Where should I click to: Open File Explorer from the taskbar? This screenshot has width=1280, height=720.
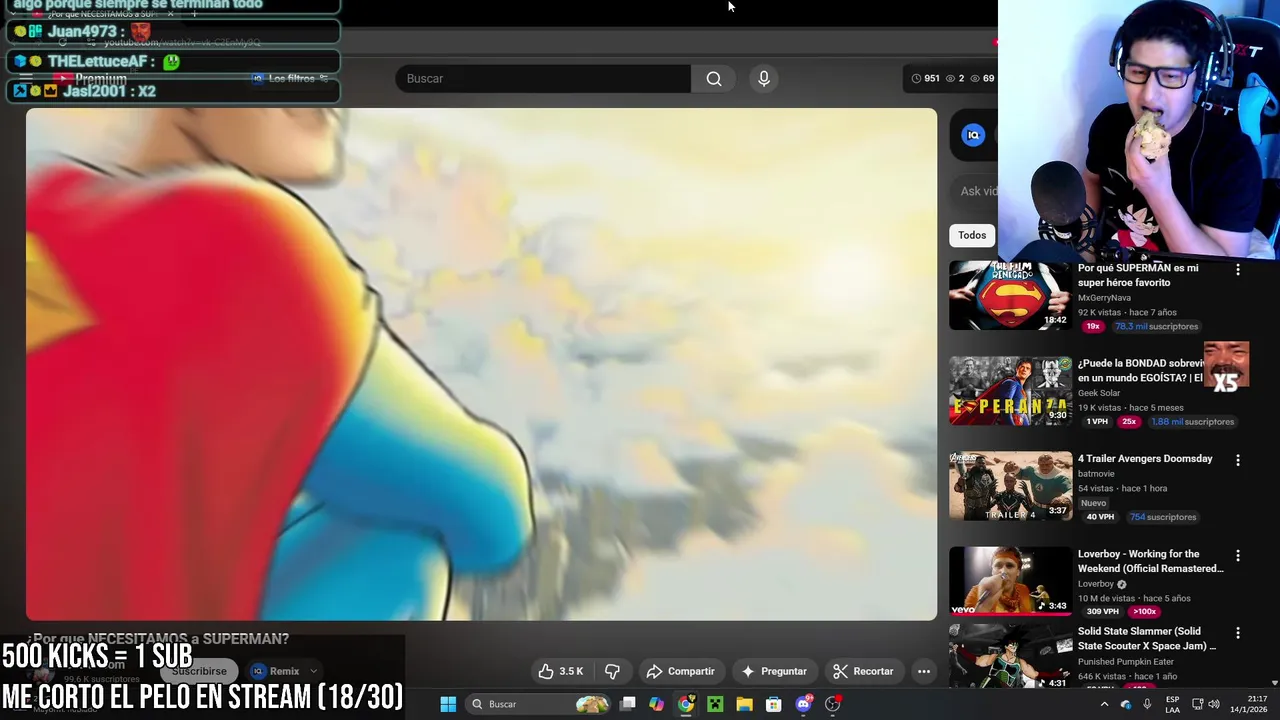click(744, 704)
